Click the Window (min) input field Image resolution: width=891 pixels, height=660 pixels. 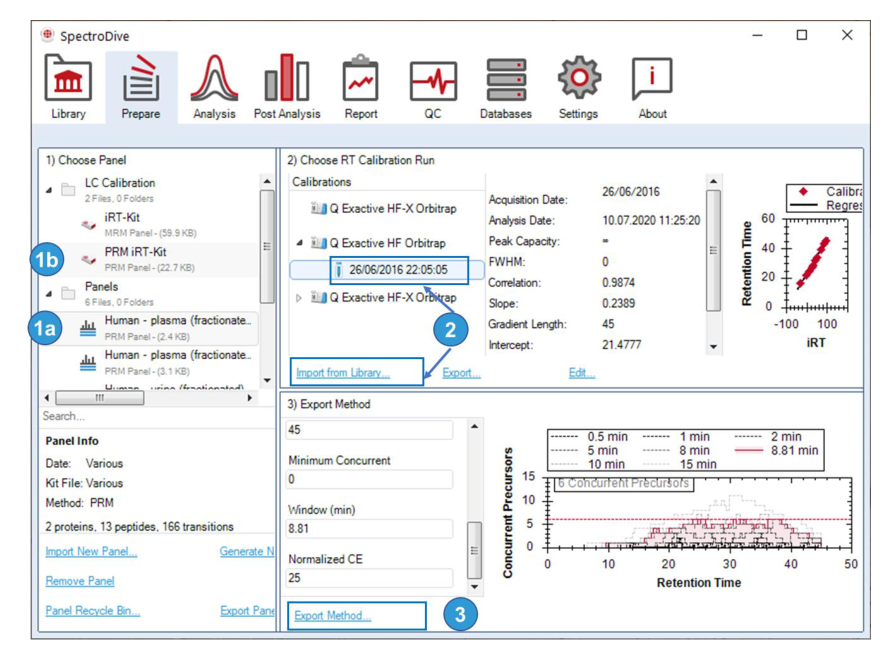pos(369,529)
